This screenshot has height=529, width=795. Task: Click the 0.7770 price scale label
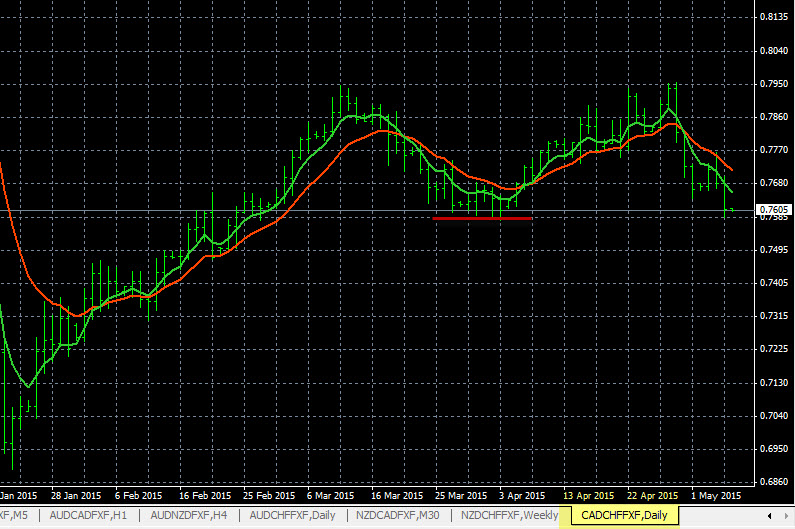click(774, 150)
